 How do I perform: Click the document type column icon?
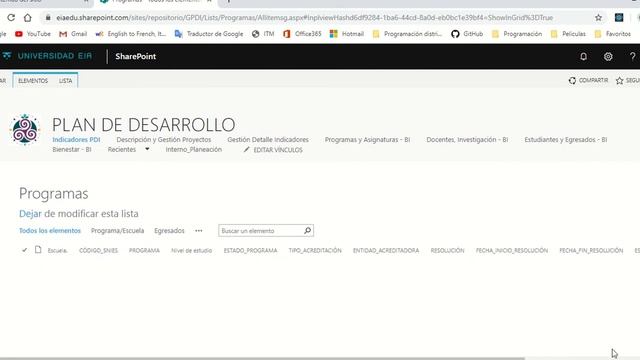pyautogui.click(x=38, y=250)
